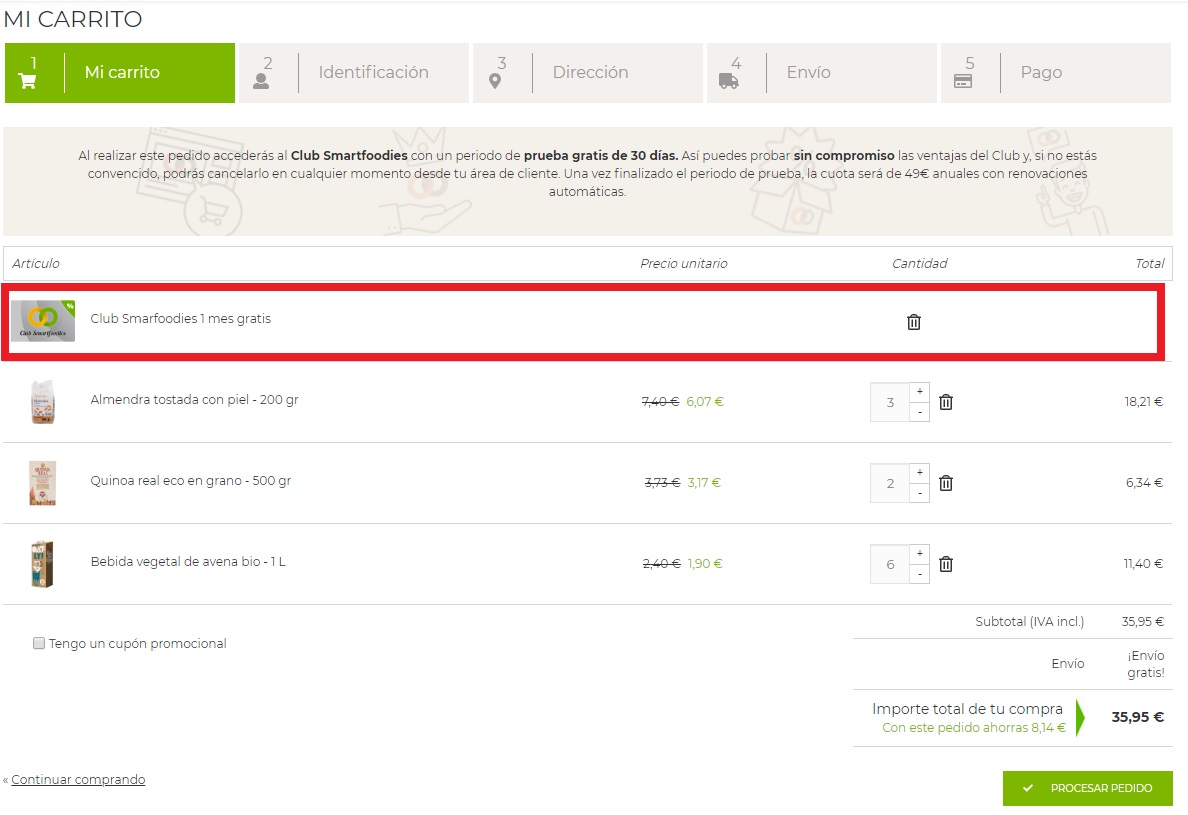Click the Importe total de tu compra label

(967, 708)
